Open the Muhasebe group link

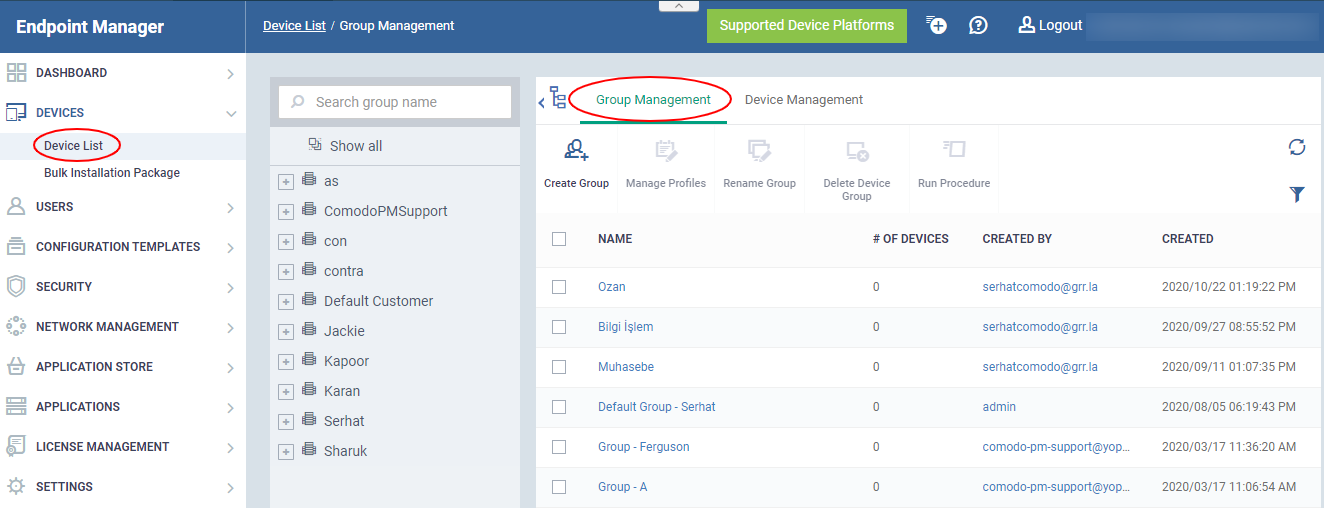pyautogui.click(x=626, y=367)
